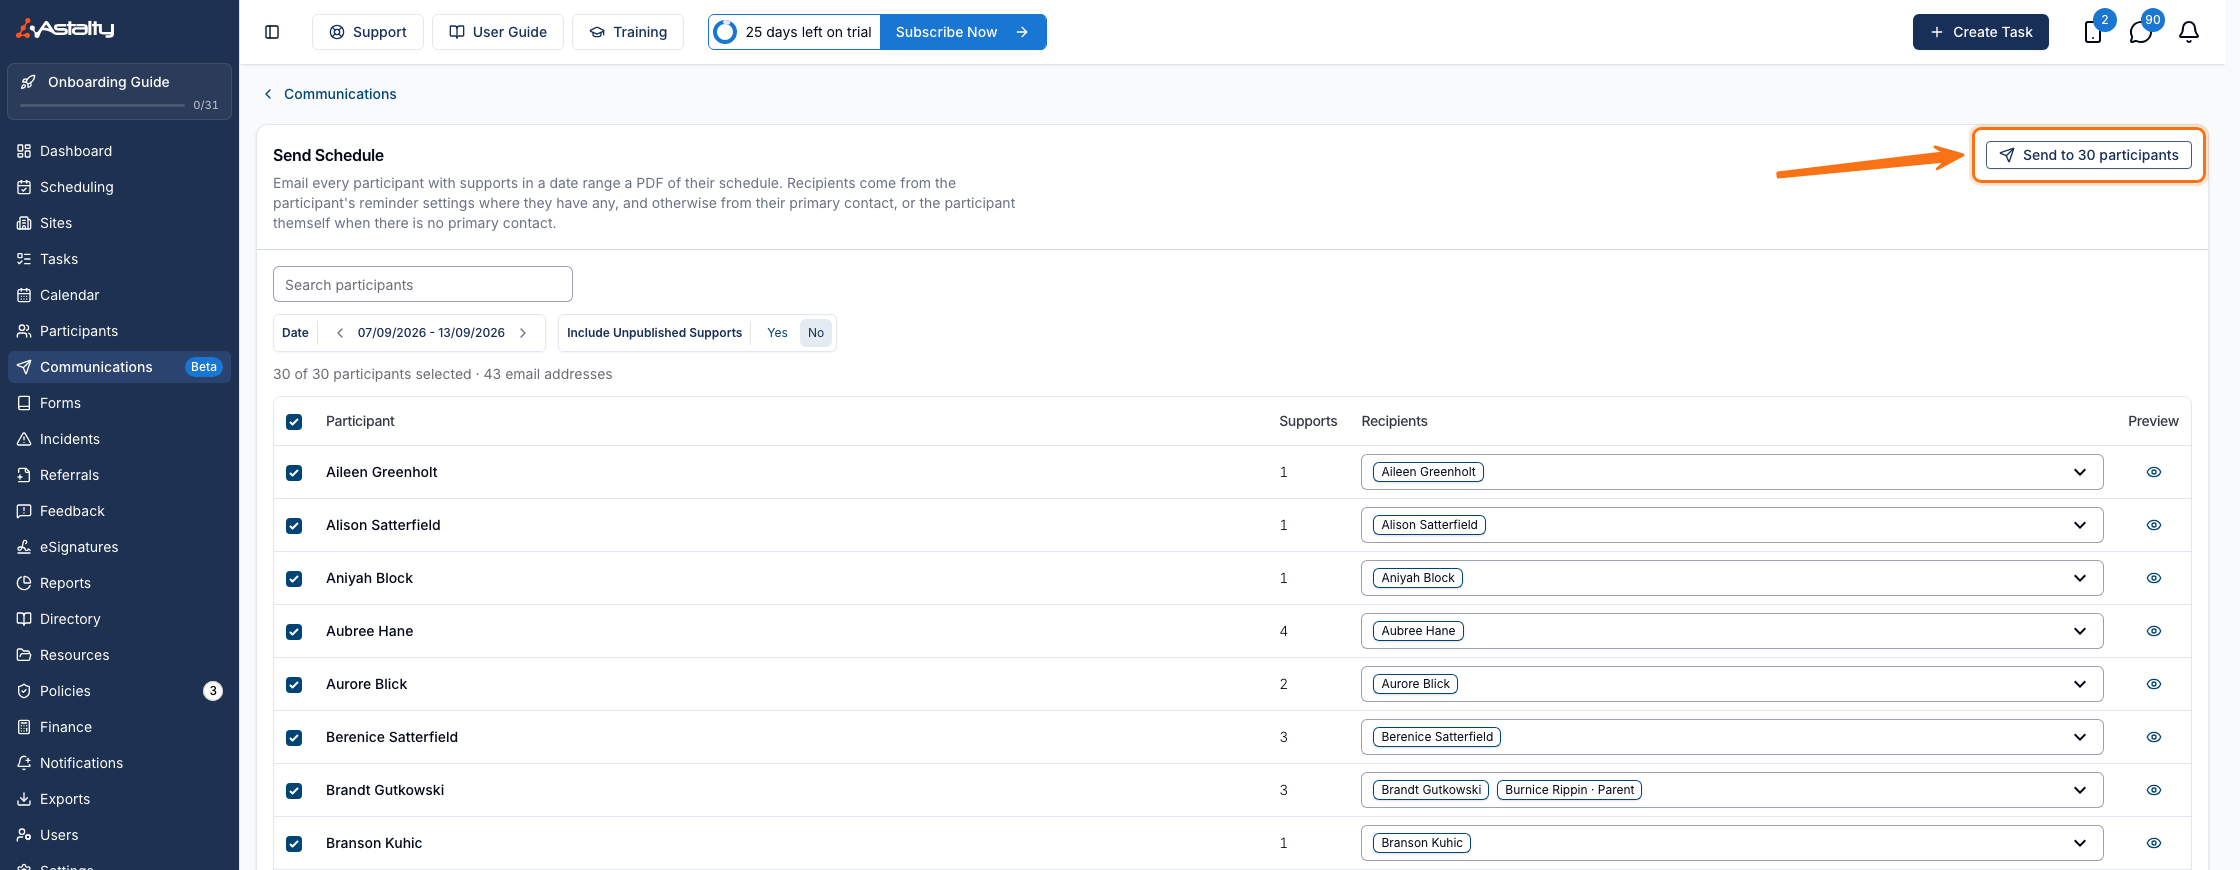Click the Feedback sidebar icon
The height and width of the screenshot is (870, 2240).
click(x=24, y=511)
